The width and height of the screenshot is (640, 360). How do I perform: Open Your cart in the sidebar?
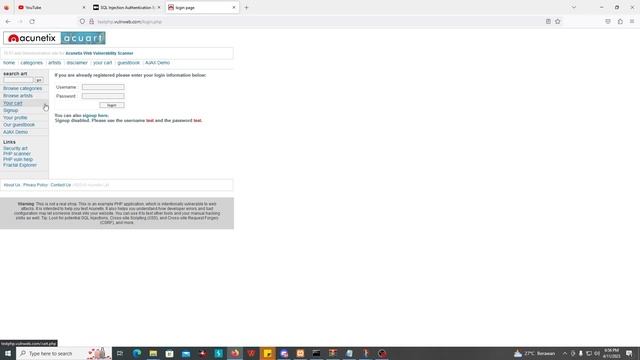[x=13, y=103]
